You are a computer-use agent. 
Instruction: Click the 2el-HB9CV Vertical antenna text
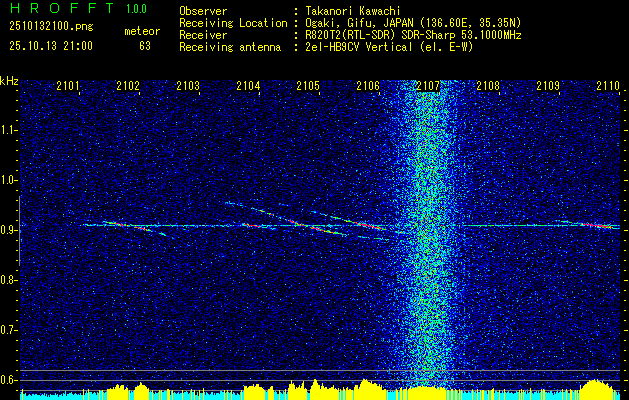389,47
